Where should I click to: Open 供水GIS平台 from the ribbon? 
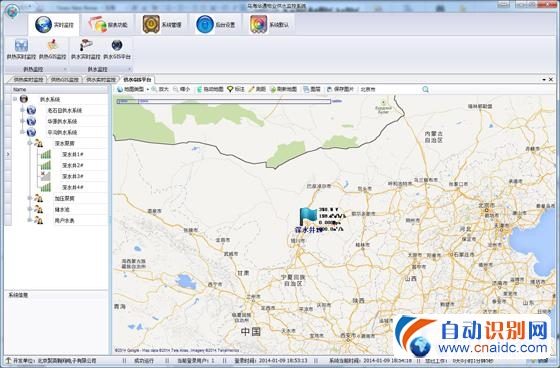(117, 50)
